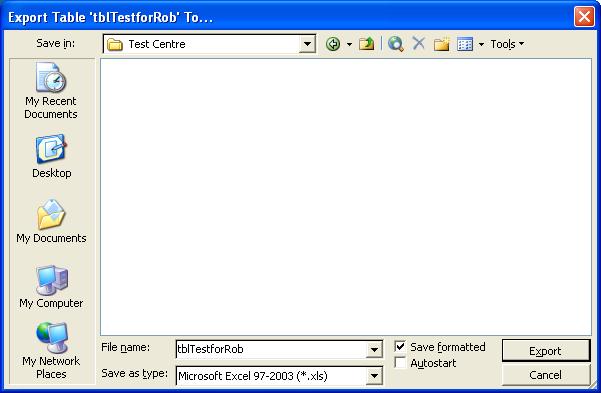The image size is (601, 393).
Task: Create New Folder icon in toolbar
Action: coord(442,44)
